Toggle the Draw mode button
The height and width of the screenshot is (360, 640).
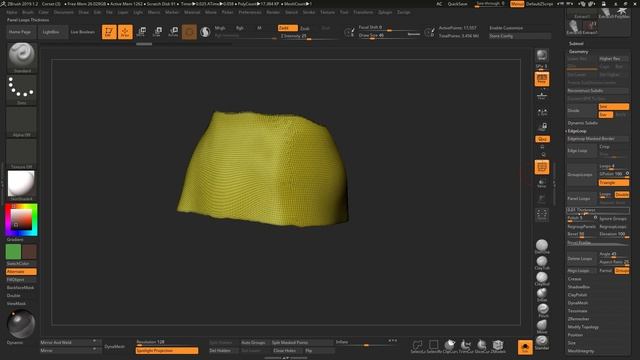tap(125, 32)
